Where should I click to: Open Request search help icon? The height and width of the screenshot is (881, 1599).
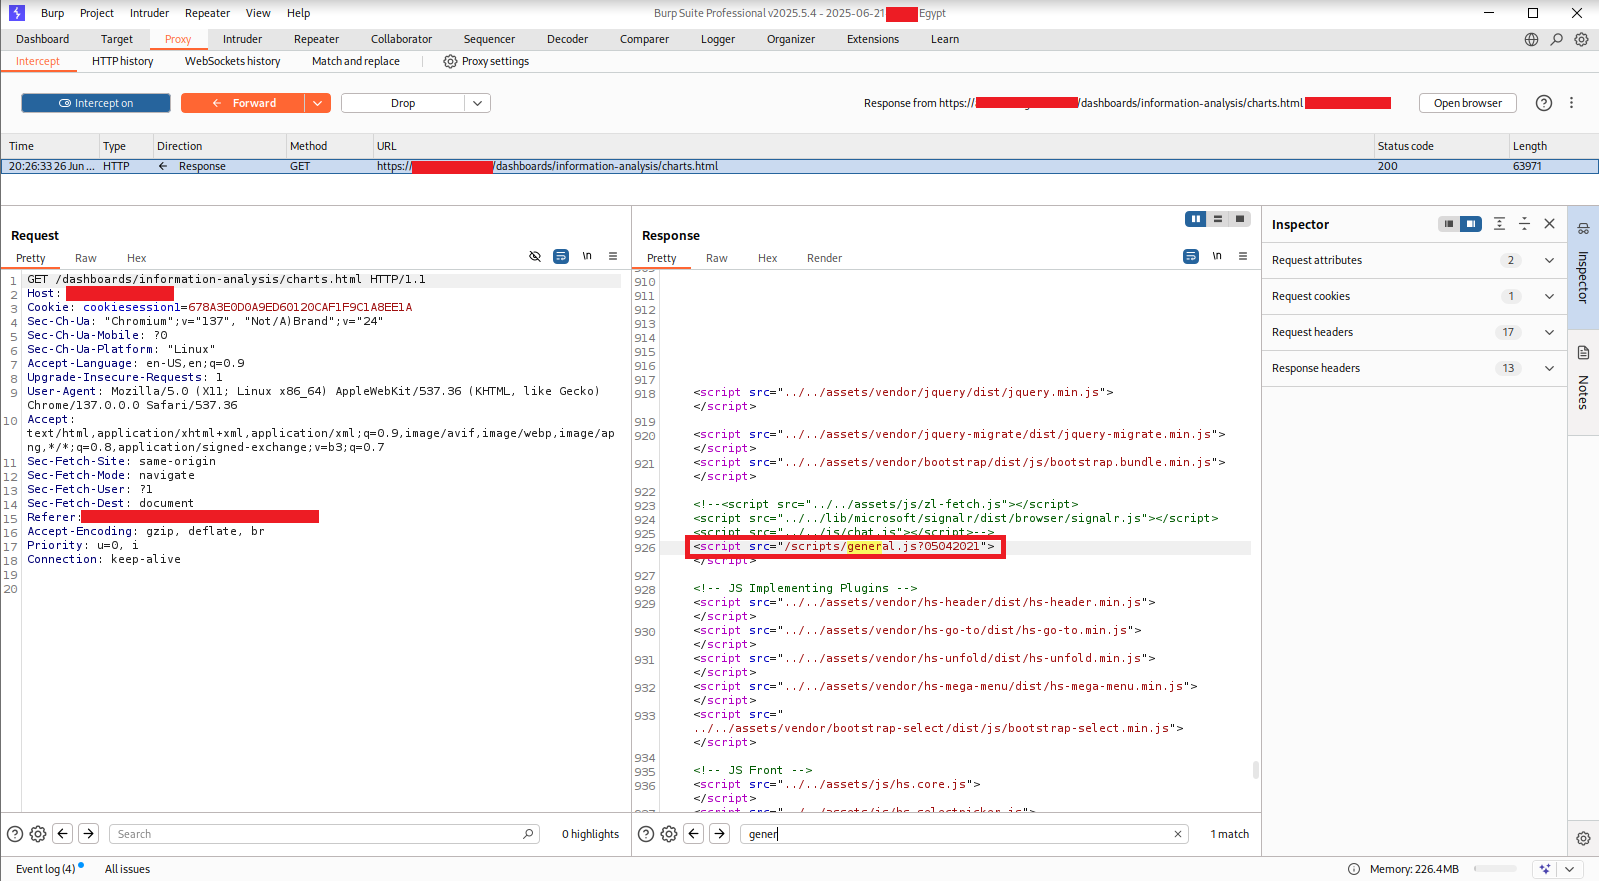(15, 834)
